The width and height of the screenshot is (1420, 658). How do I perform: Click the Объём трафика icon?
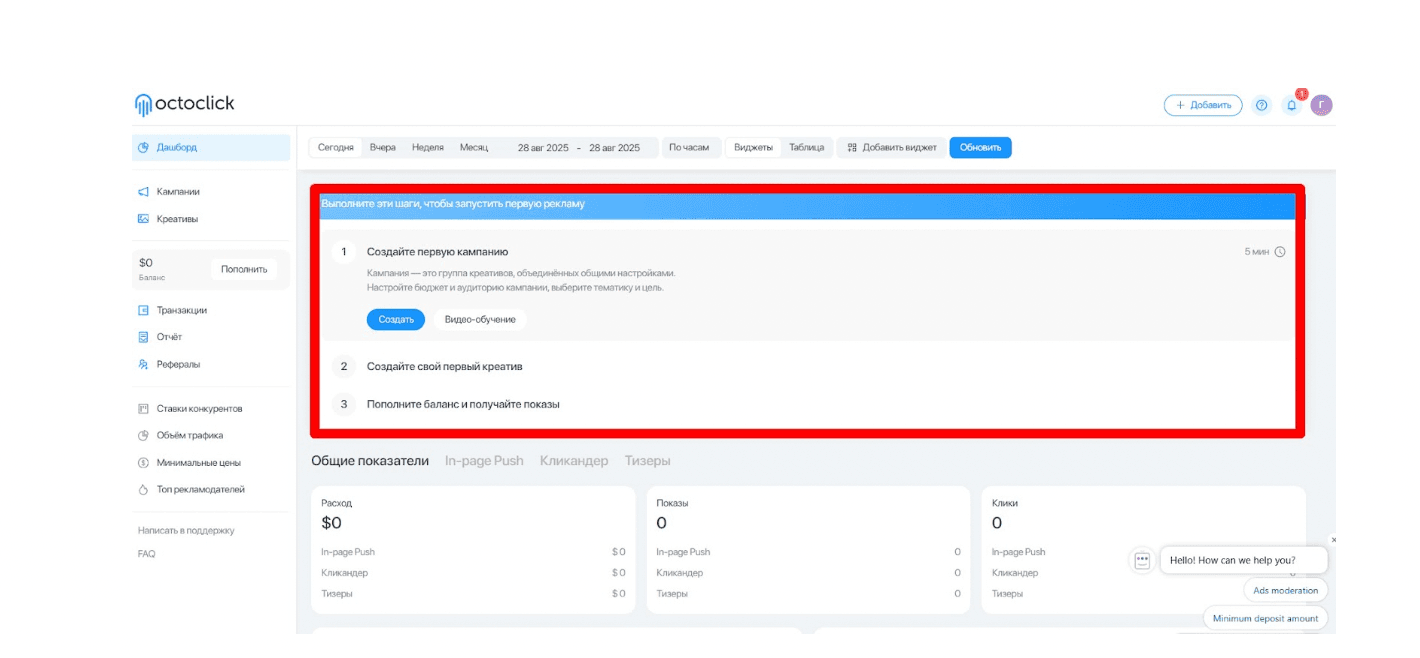[143, 435]
